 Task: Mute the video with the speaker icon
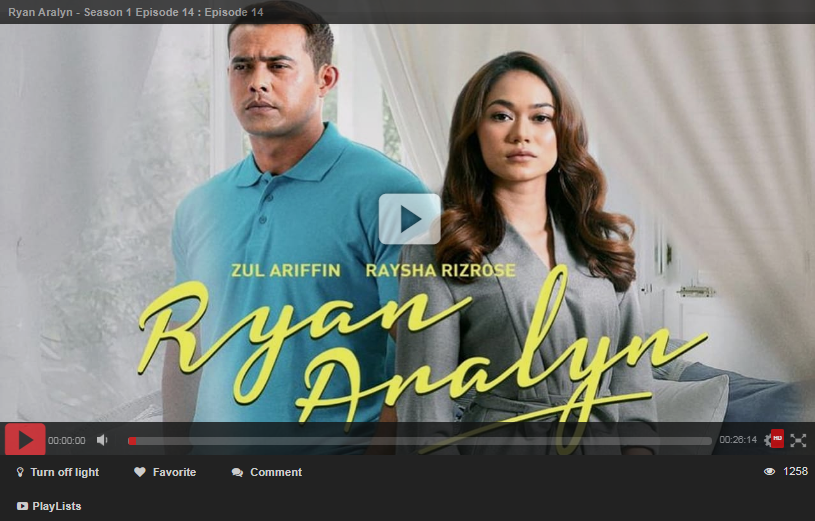coord(102,440)
